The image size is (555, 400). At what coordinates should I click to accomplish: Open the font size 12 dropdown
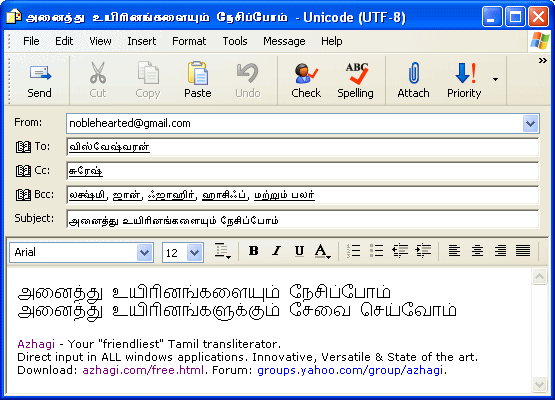point(195,253)
